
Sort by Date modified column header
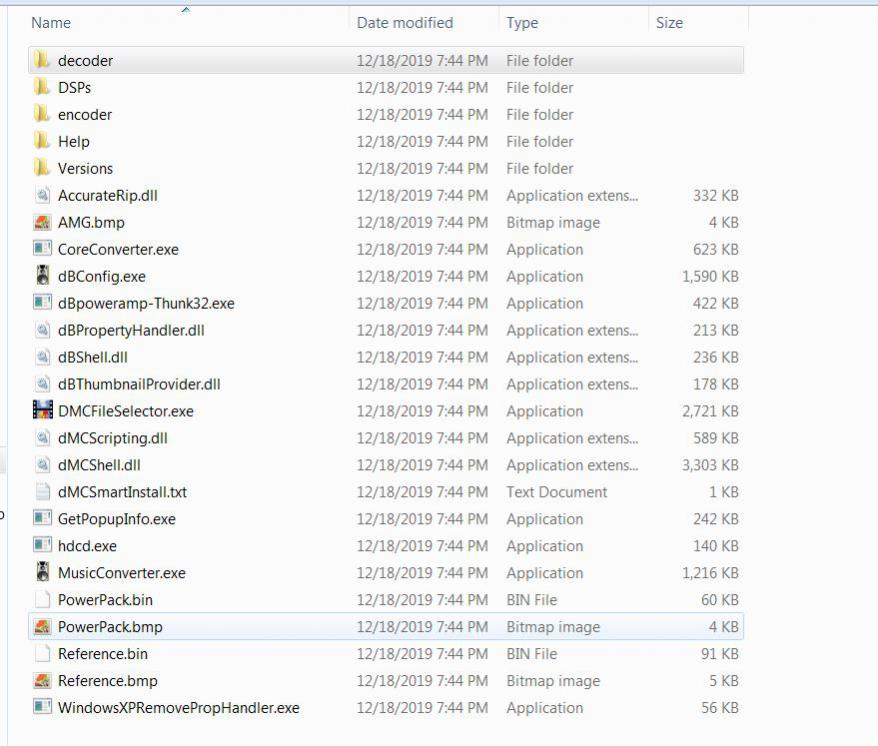tap(404, 22)
